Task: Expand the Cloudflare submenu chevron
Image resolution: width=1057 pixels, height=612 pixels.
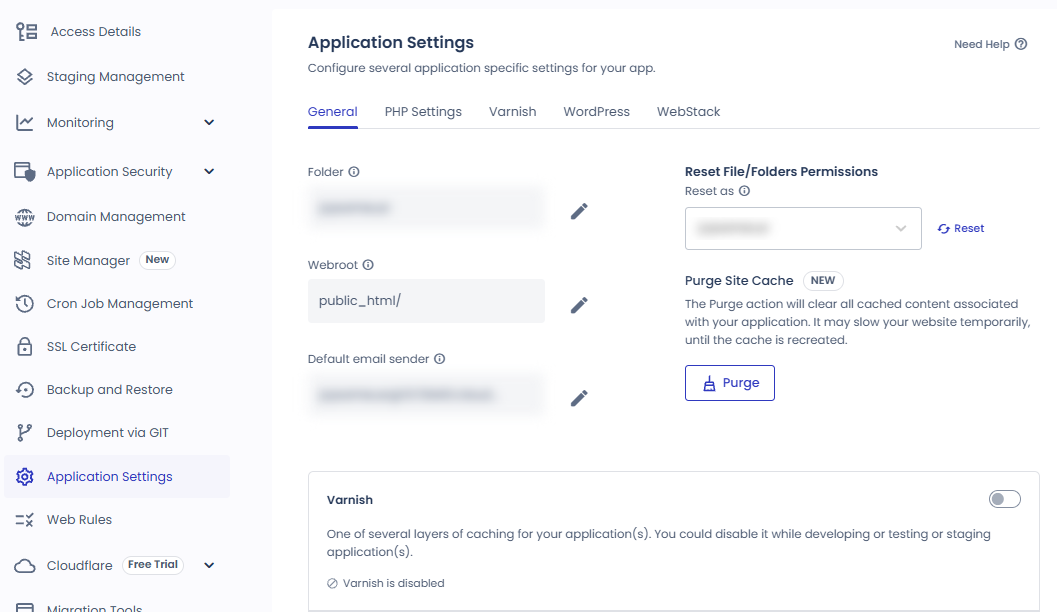Action: click(209, 565)
